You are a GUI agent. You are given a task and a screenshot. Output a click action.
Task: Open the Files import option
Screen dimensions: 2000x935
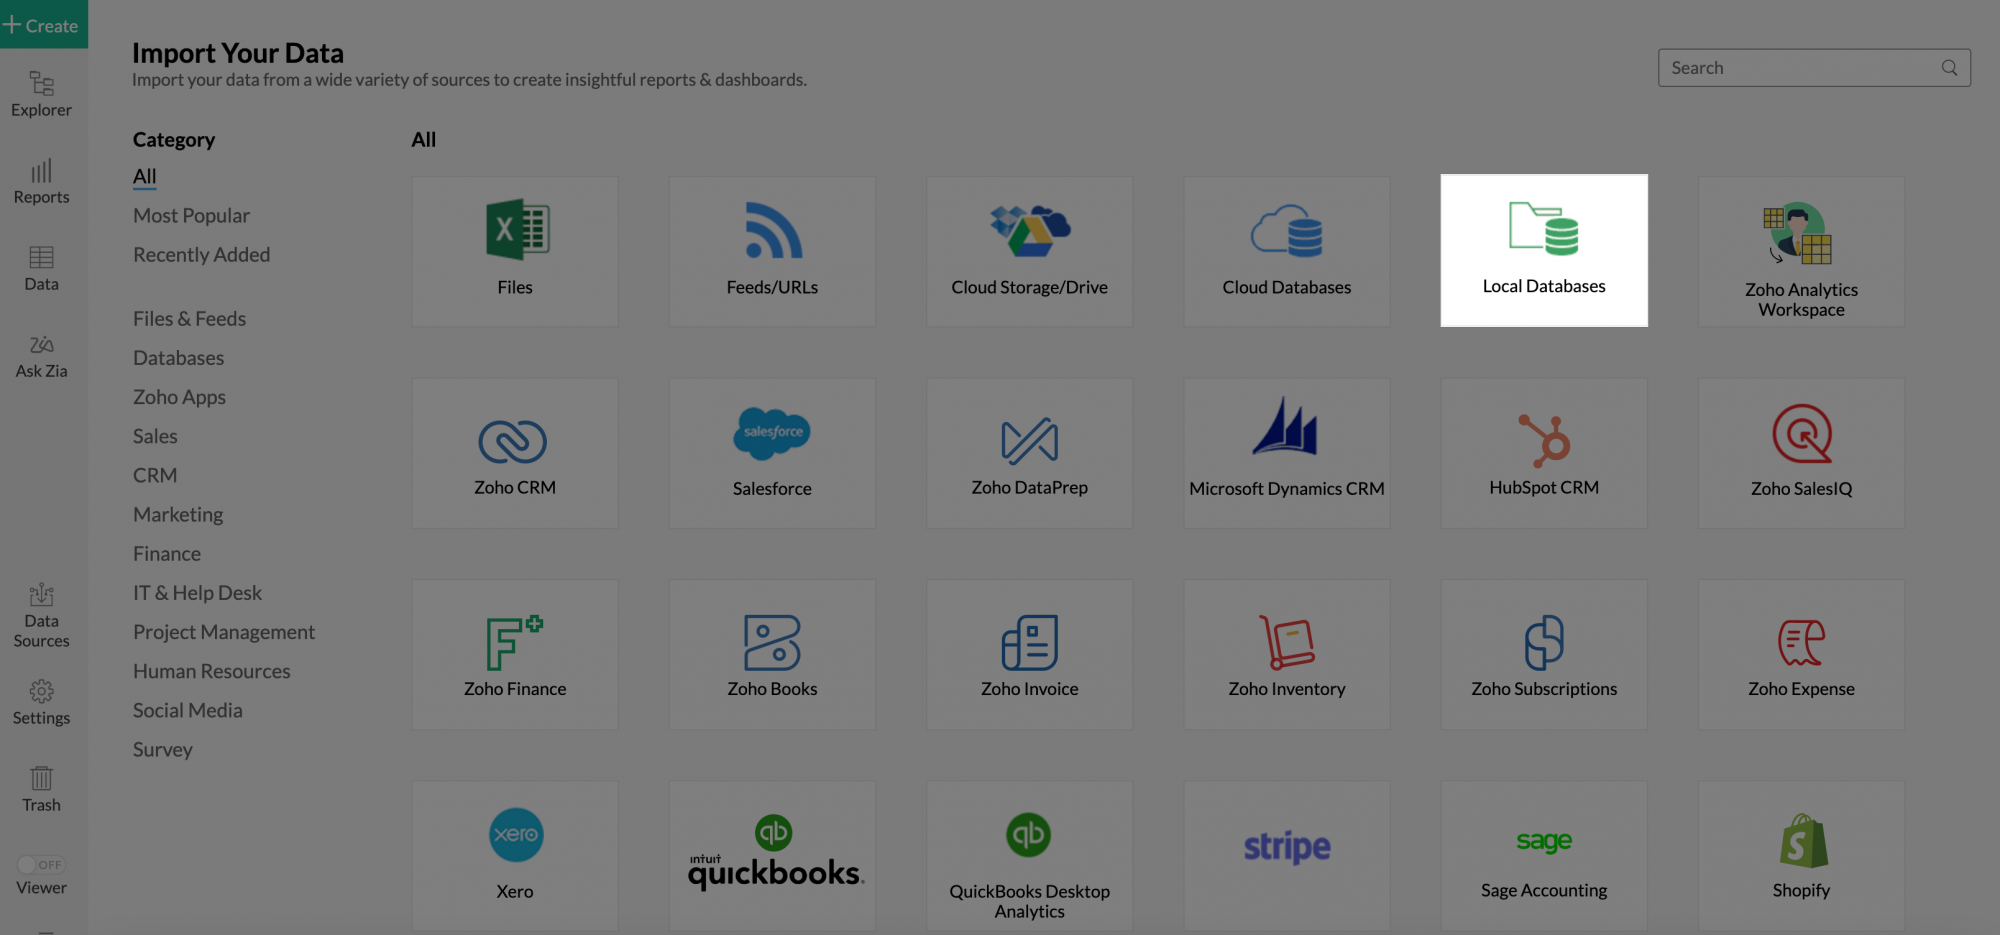(514, 250)
